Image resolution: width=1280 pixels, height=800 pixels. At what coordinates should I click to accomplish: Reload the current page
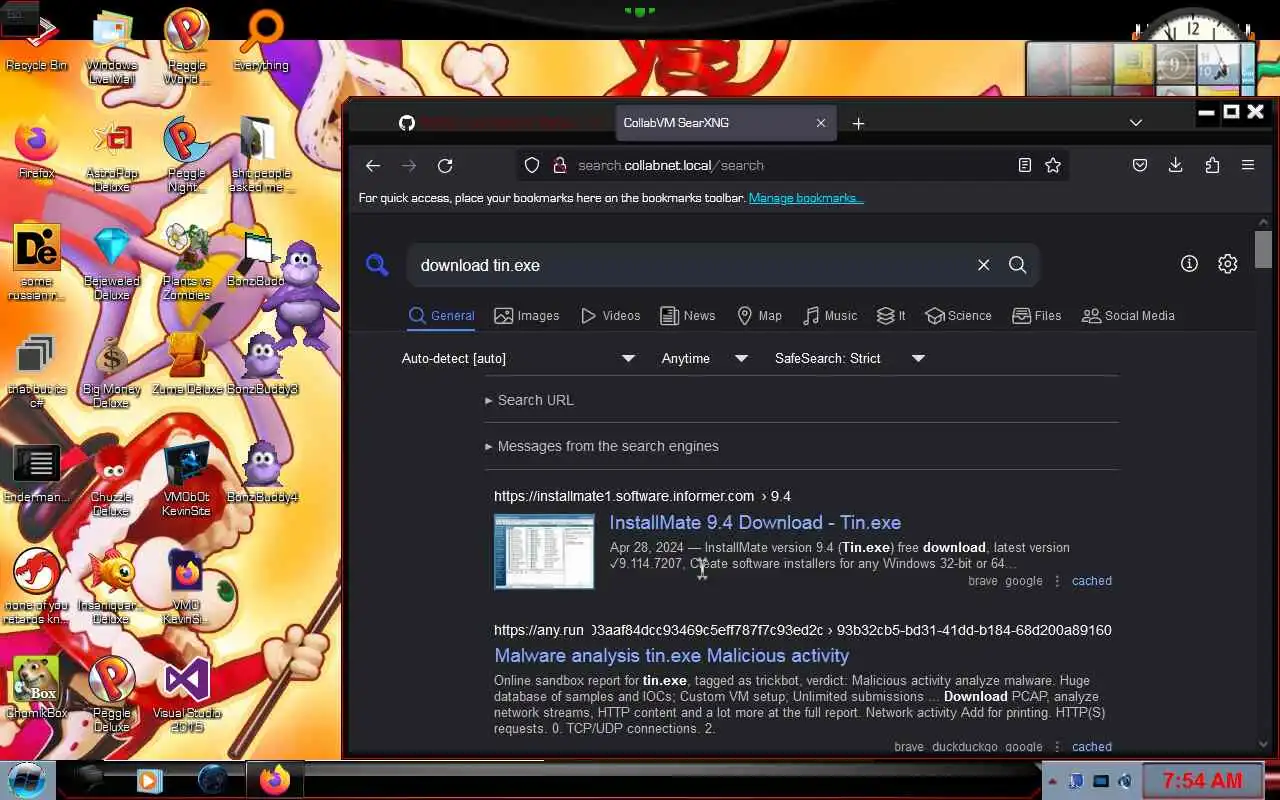[445, 166]
